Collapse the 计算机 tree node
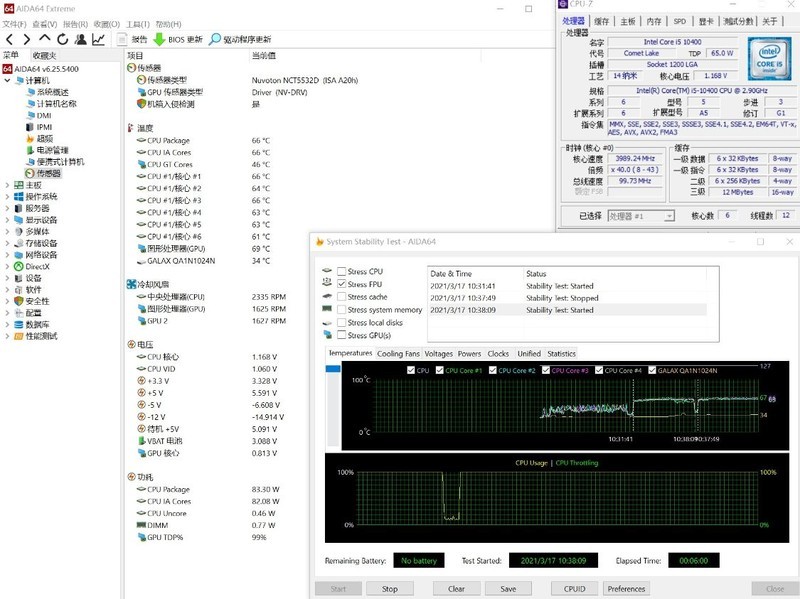This screenshot has width=800, height=599. [8, 80]
